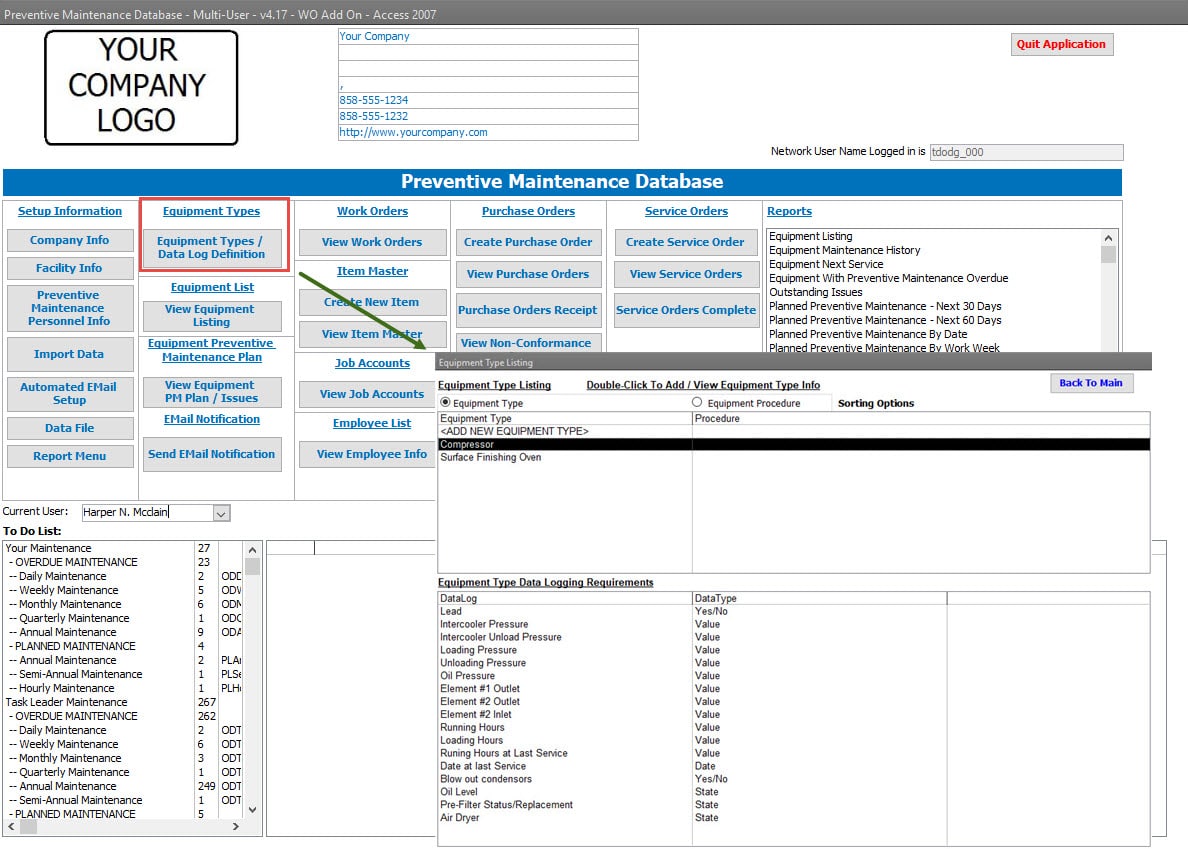1188x849 pixels.
Task: Select Your Maintenance to-do row
Action: pyautogui.click(x=123, y=548)
